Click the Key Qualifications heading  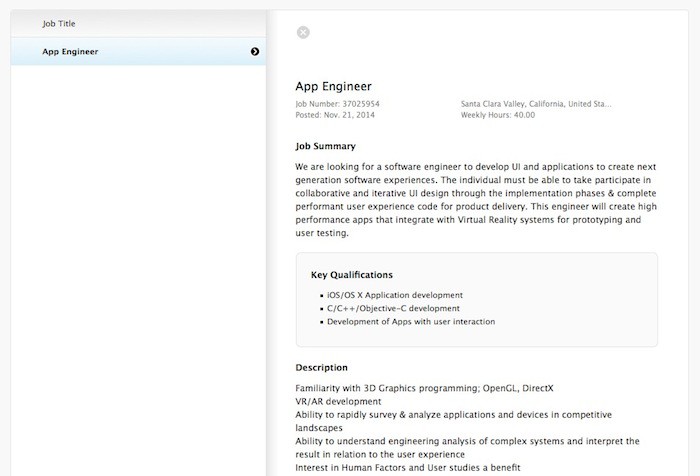coord(351,274)
